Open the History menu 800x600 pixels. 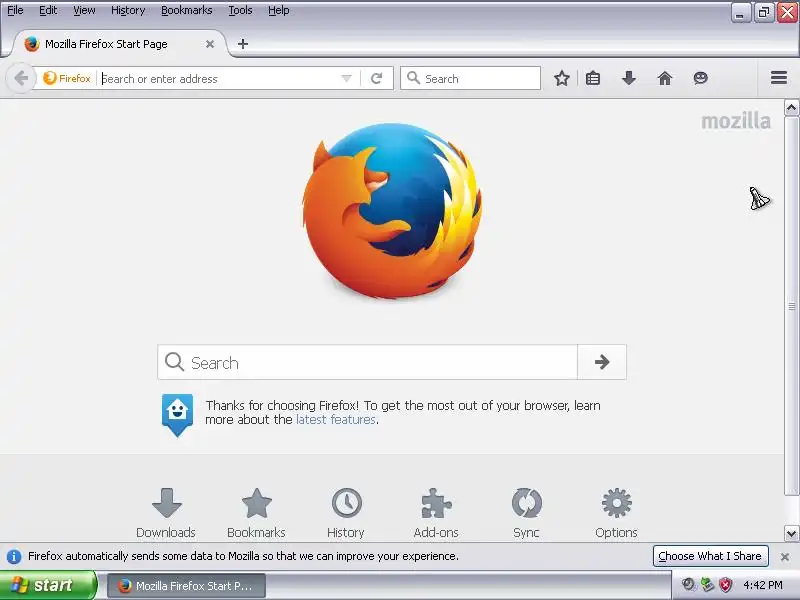tap(128, 10)
